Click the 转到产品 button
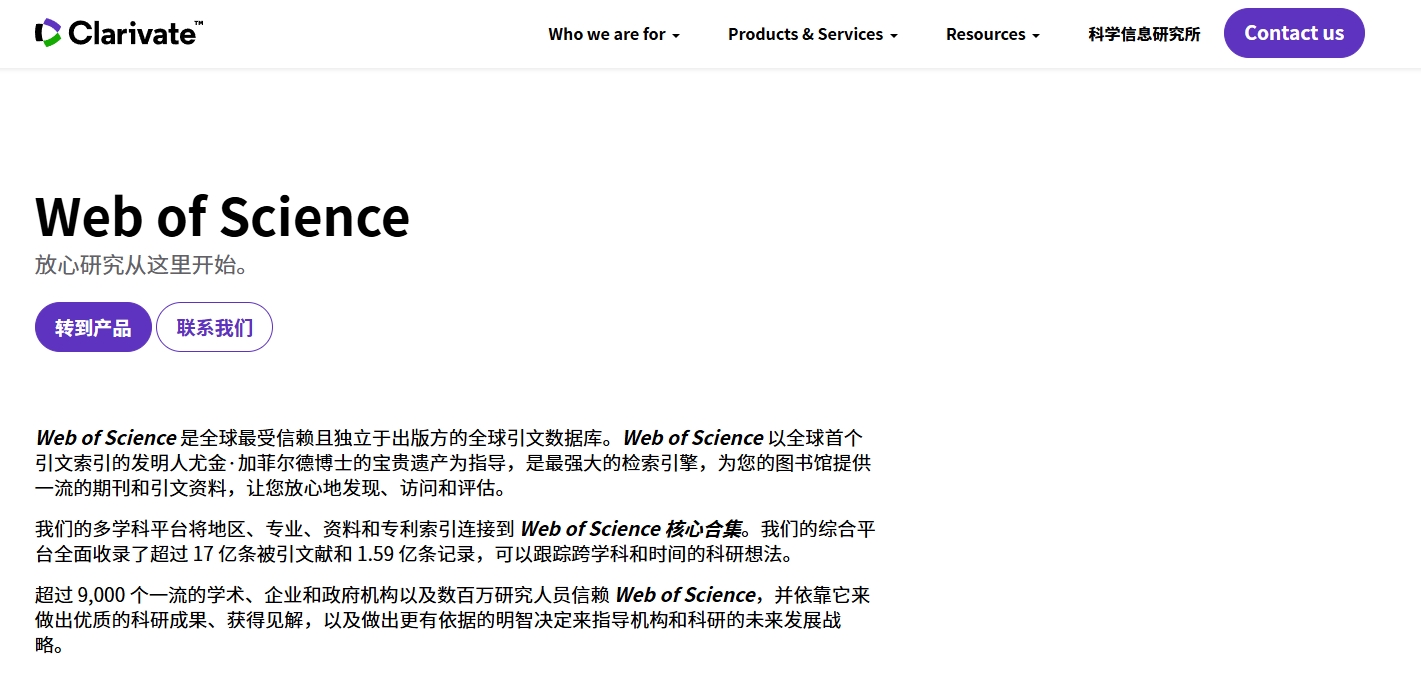 coord(93,327)
